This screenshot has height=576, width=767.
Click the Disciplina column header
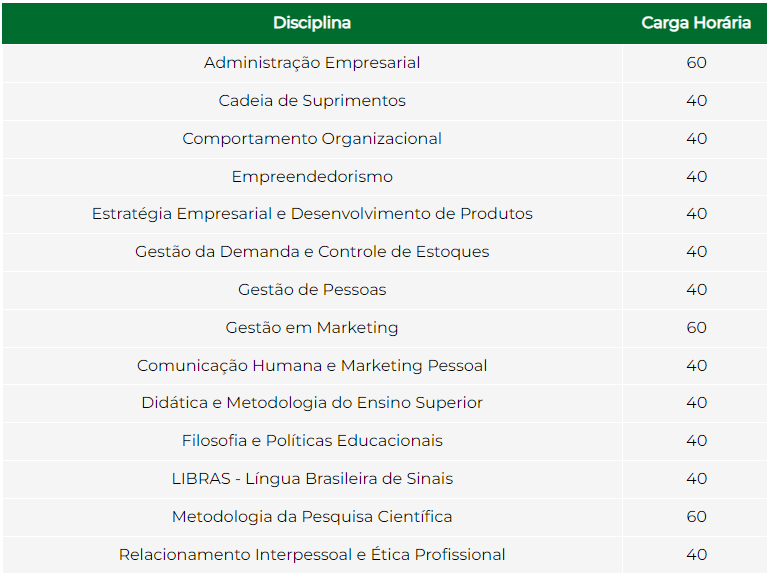[312, 23]
